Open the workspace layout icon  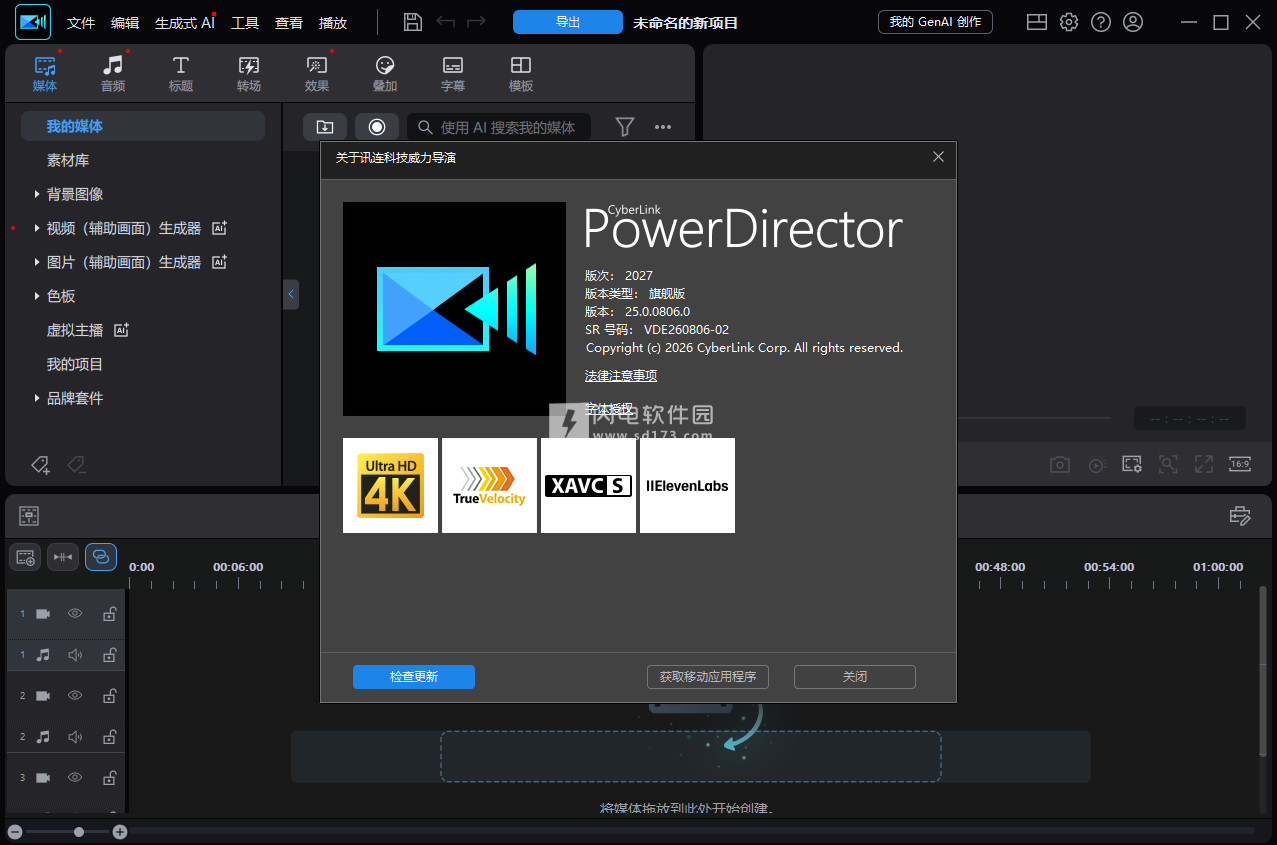[1037, 22]
